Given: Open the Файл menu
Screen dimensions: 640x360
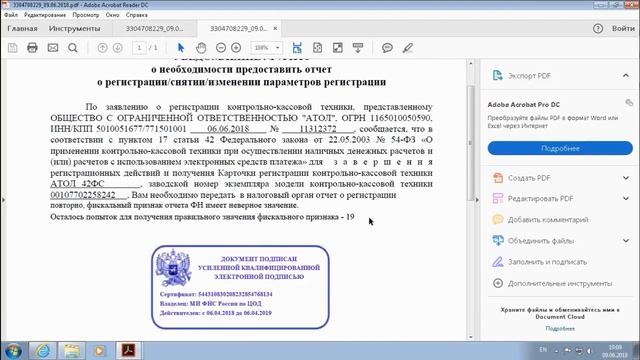Looking at the screenshot, I should click(11, 15).
